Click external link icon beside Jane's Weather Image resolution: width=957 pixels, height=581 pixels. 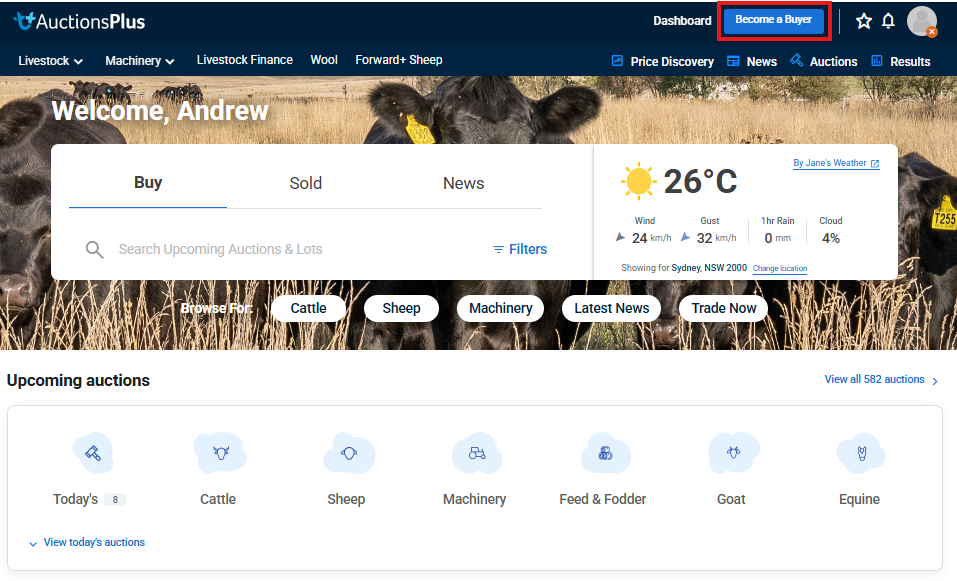pos(875,164)
